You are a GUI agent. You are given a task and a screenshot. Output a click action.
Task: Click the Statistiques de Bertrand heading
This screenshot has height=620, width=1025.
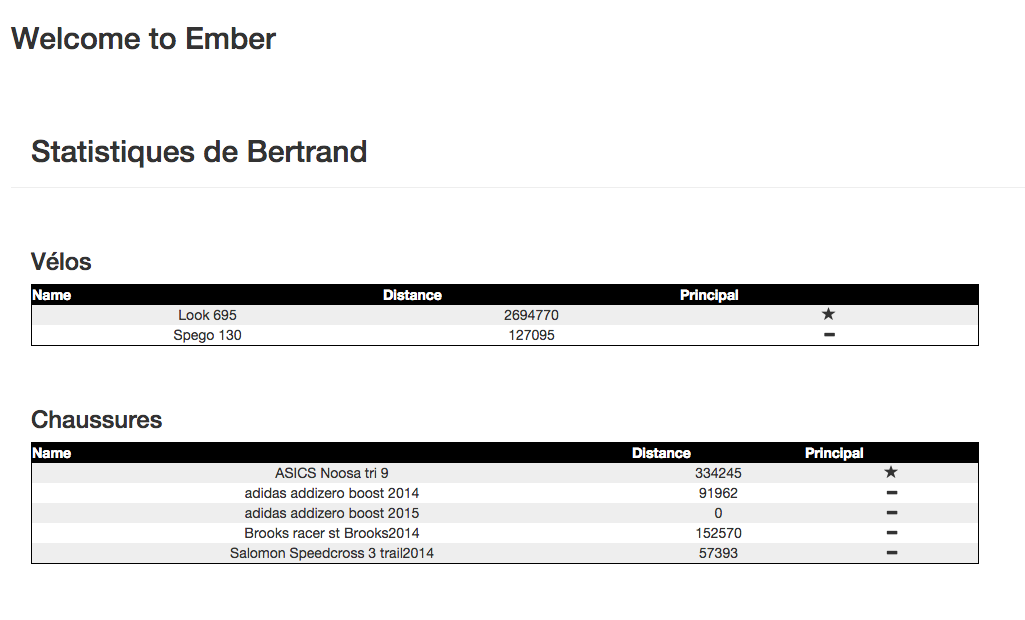(199, 152)
